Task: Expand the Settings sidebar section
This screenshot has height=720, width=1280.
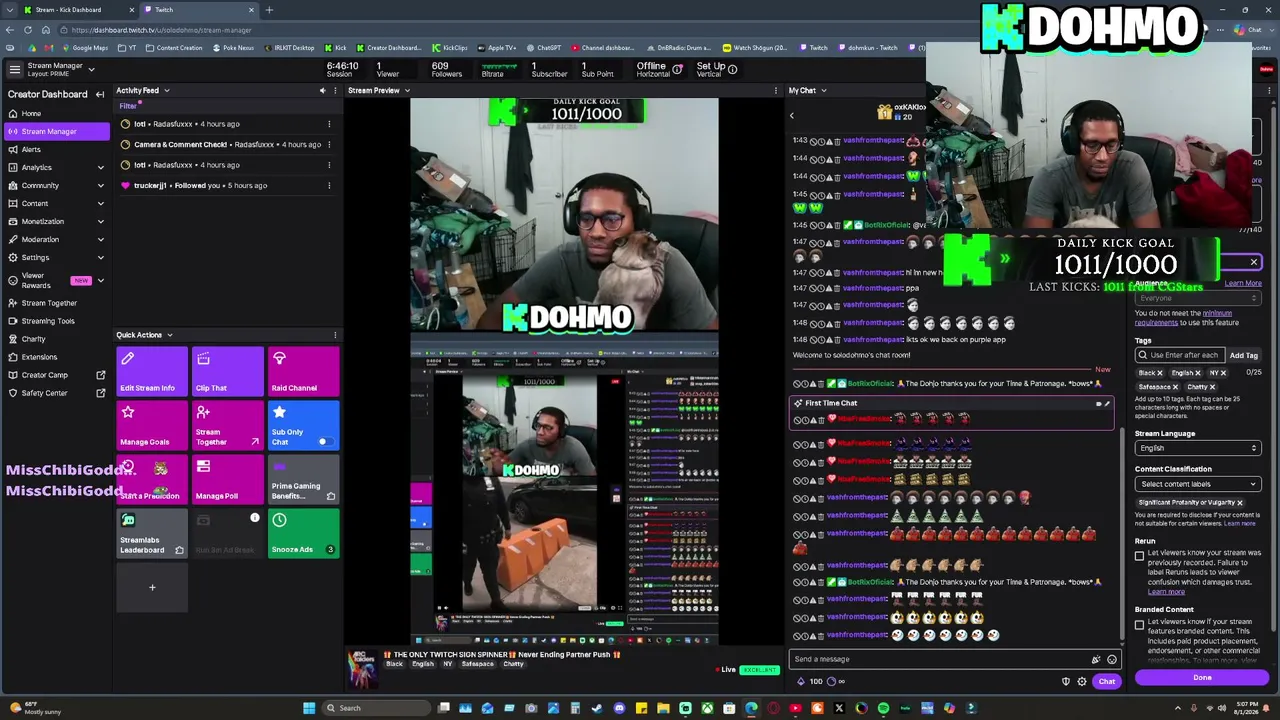Action: [100, 257]
